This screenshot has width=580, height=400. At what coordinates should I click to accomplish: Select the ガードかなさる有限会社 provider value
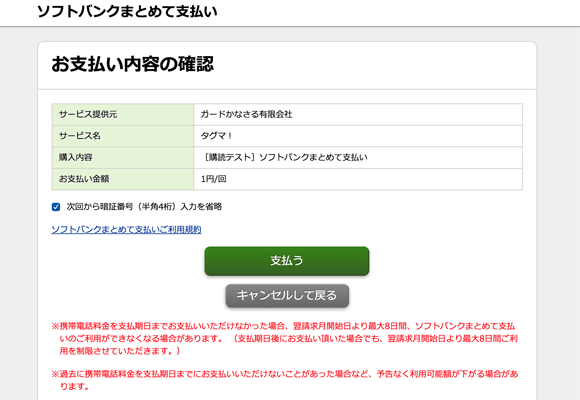coord(246,114)
